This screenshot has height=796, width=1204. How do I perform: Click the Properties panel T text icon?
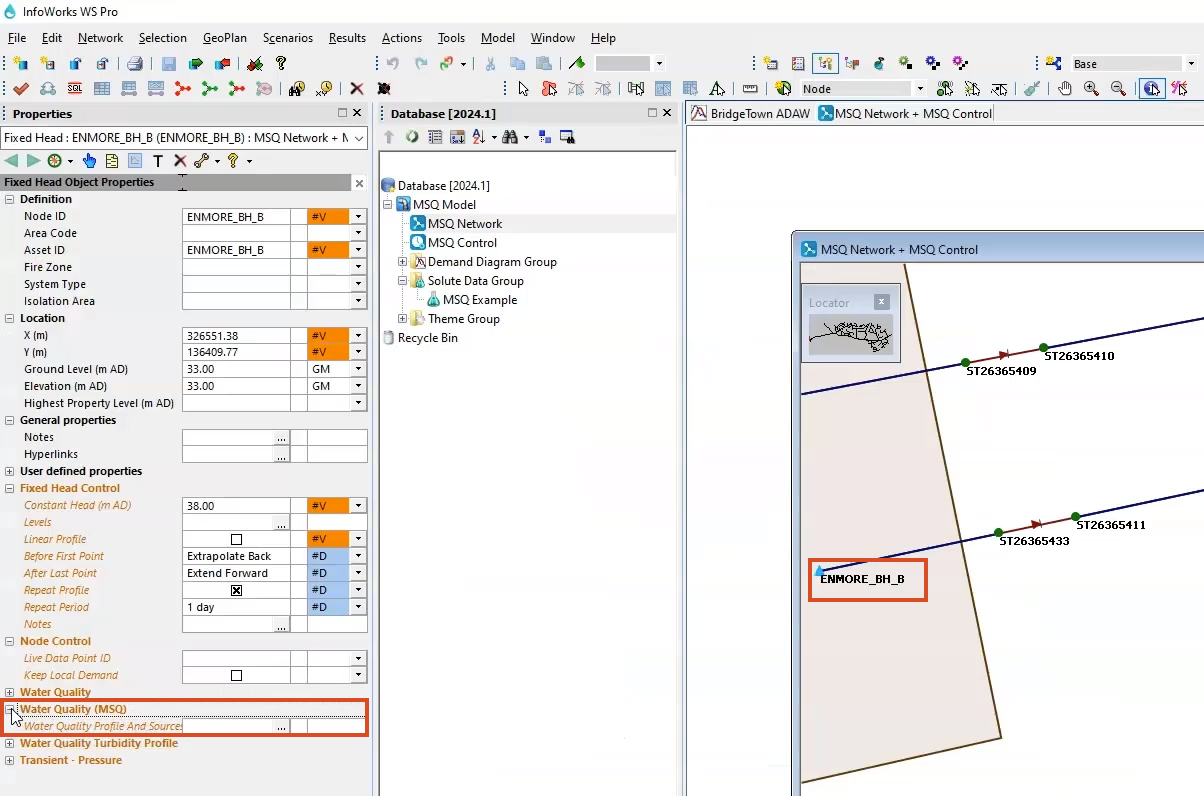(158, 160)
